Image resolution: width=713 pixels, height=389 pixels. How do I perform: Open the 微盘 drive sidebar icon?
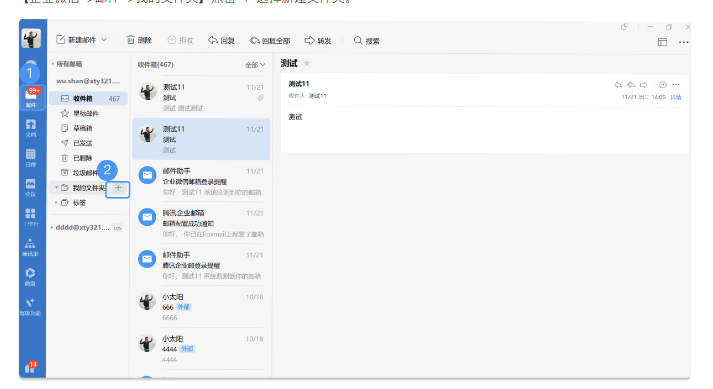pos(31,277)
